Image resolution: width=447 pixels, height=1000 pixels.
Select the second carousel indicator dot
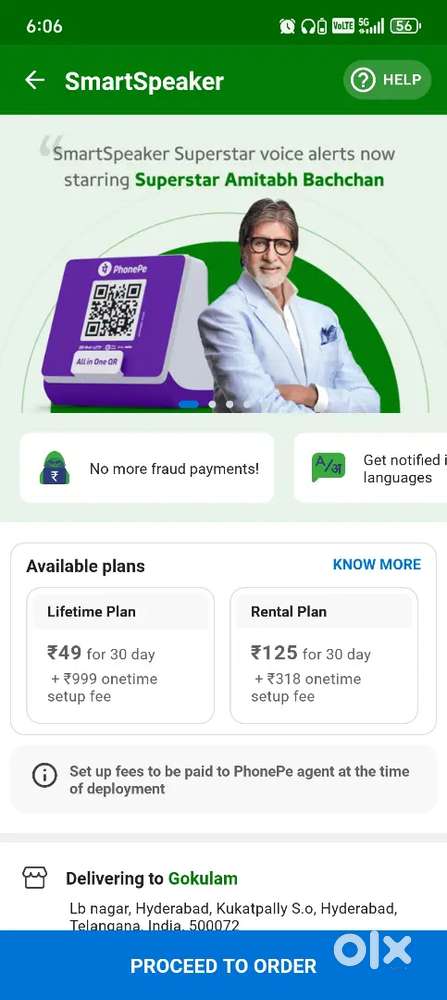(x=212, y=404)
